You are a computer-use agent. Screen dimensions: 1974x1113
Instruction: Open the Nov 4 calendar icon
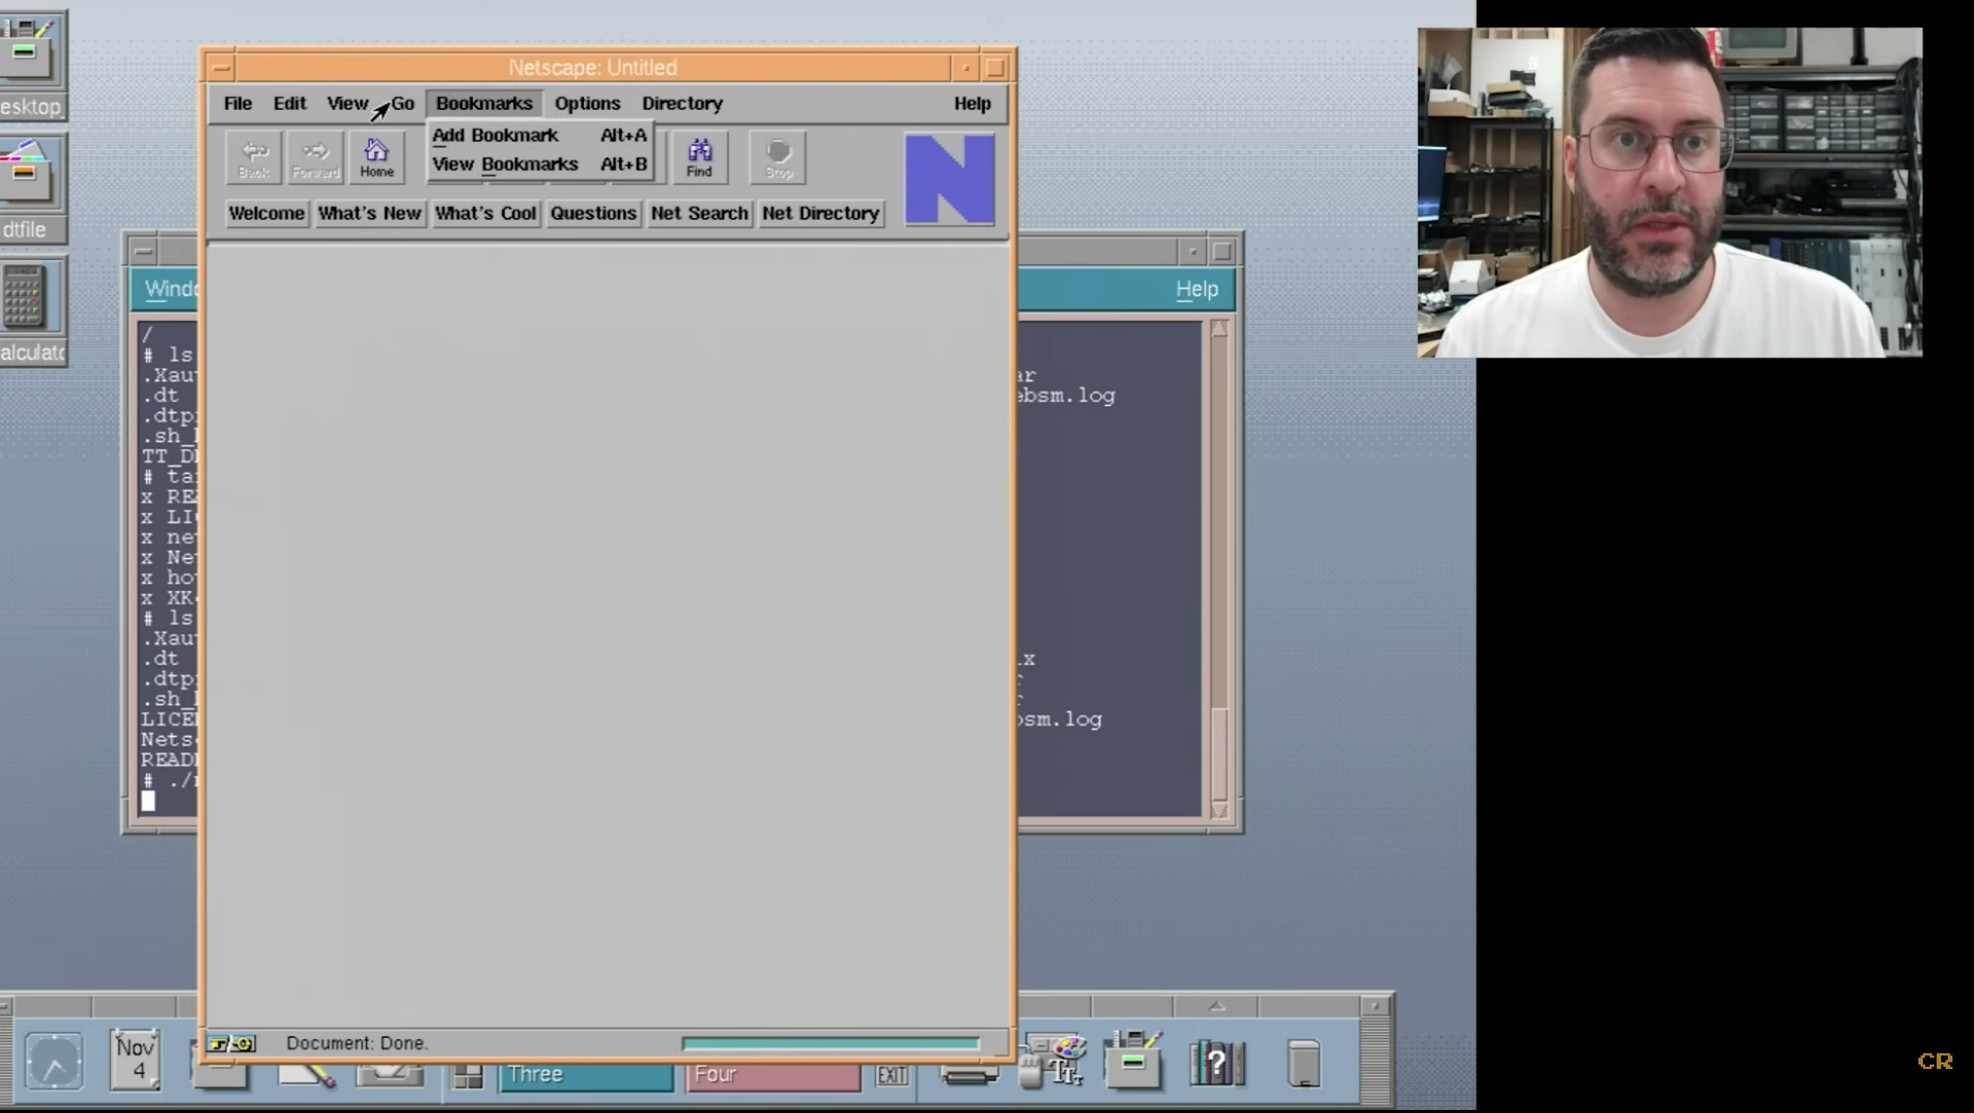click(135, 1061)
